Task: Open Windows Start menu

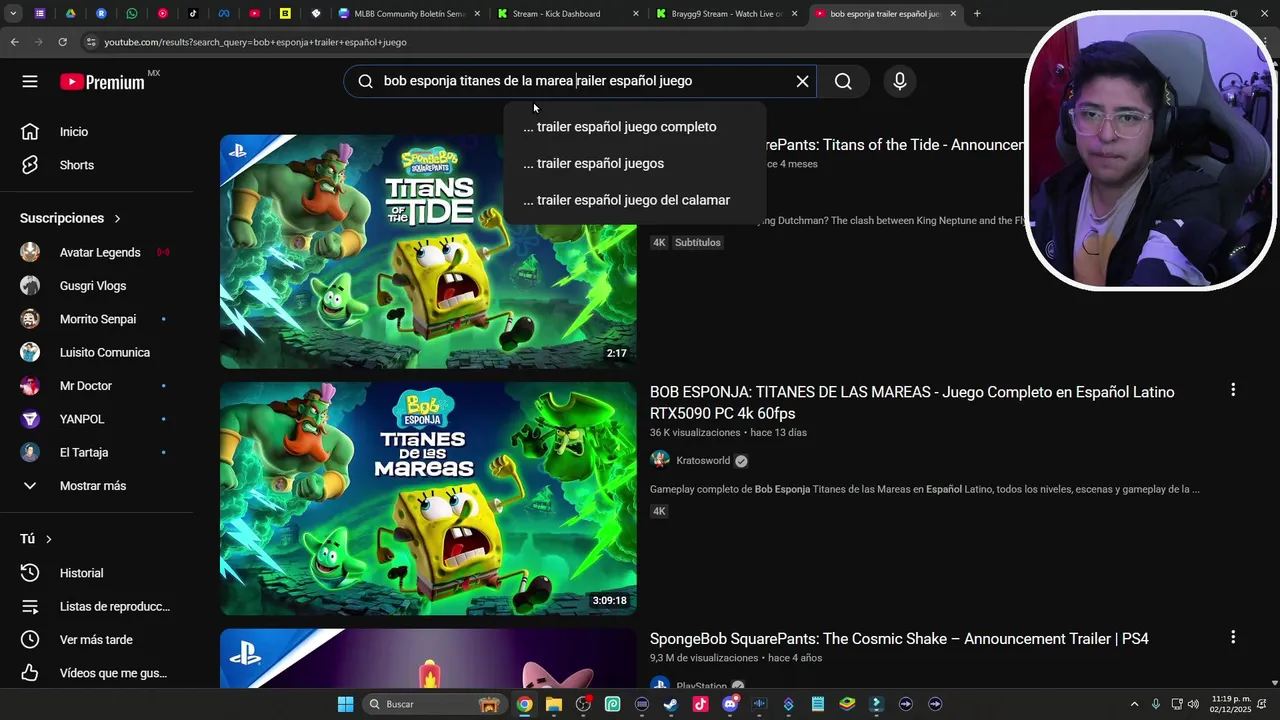Action: pyautogui.click(x=345, y=704)
